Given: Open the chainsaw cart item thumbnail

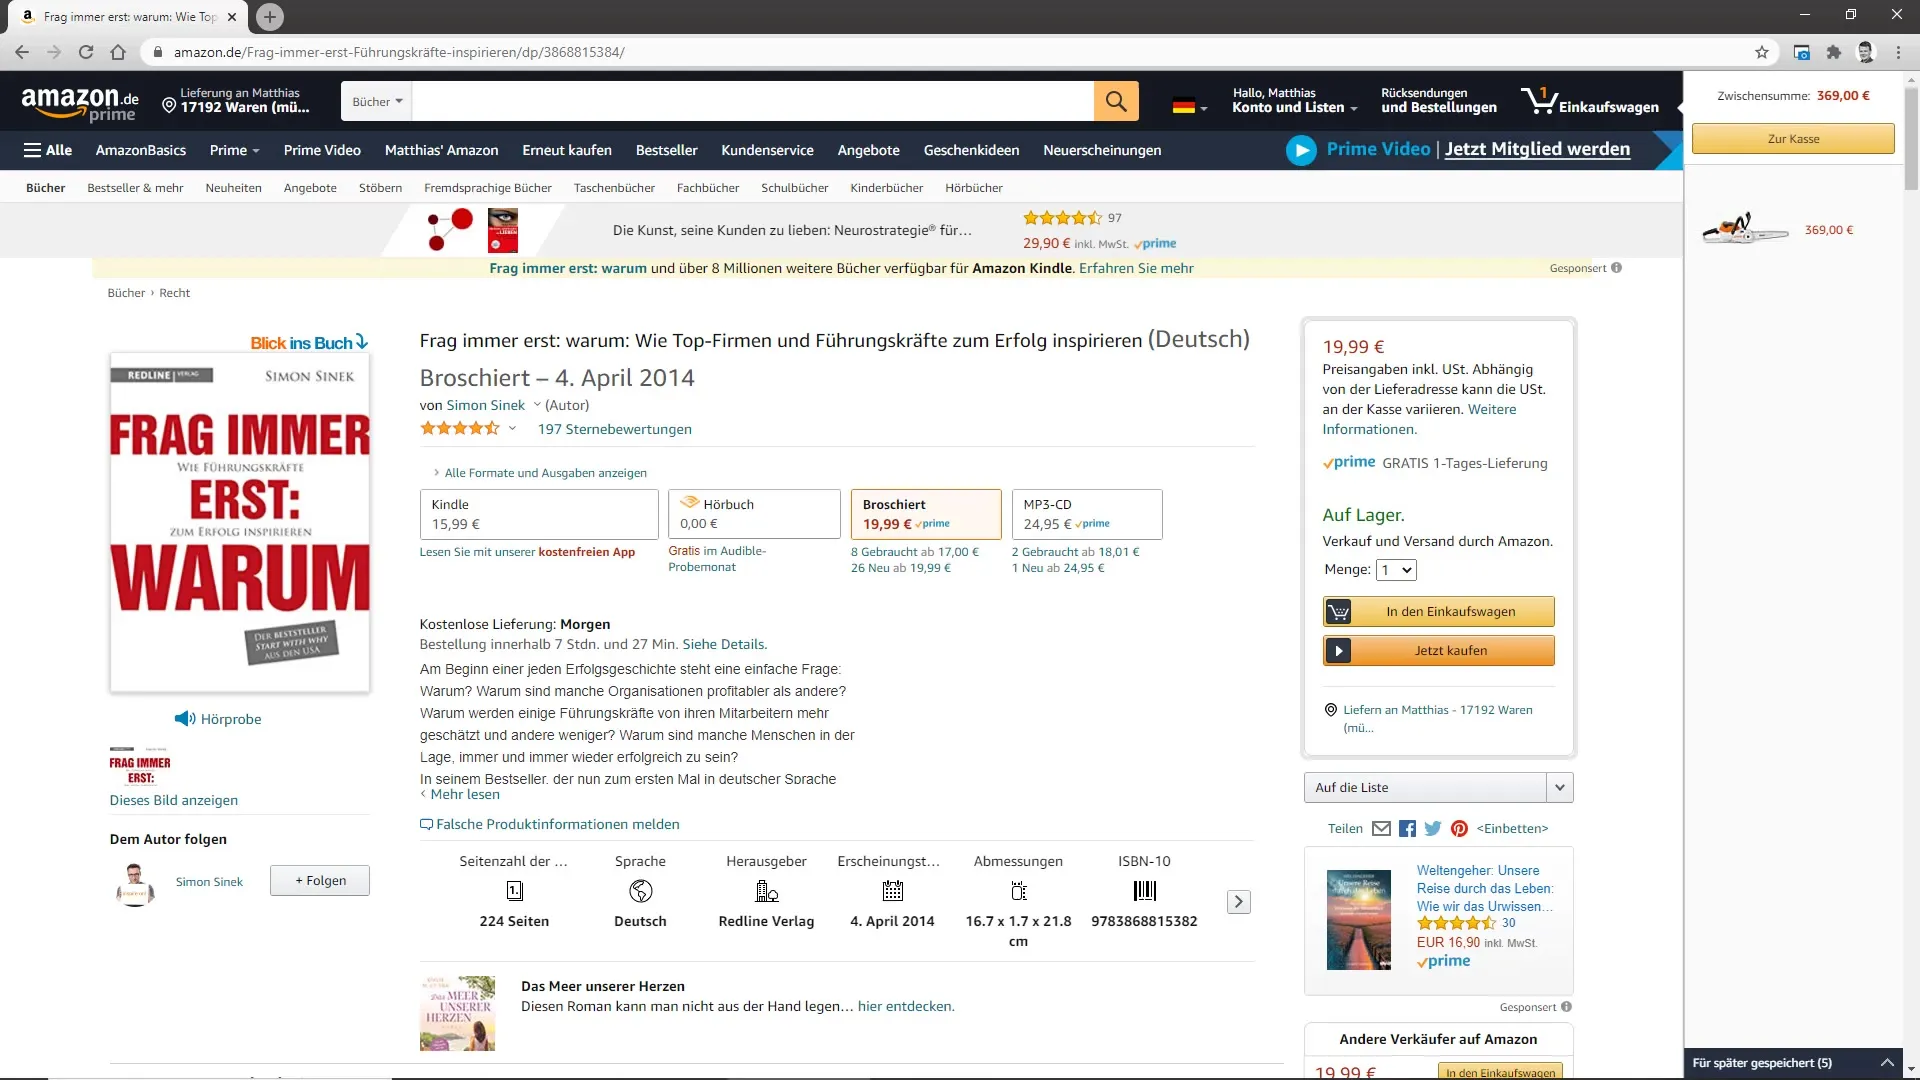Looking at the screenshot, I should coord(1746,229).
